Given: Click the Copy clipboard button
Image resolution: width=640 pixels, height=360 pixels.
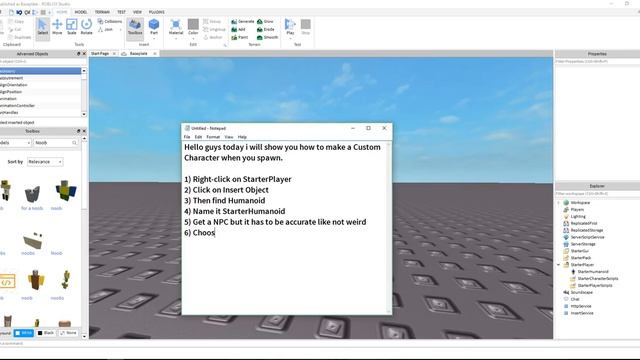Looking at the screenshot, I should 16,21.
